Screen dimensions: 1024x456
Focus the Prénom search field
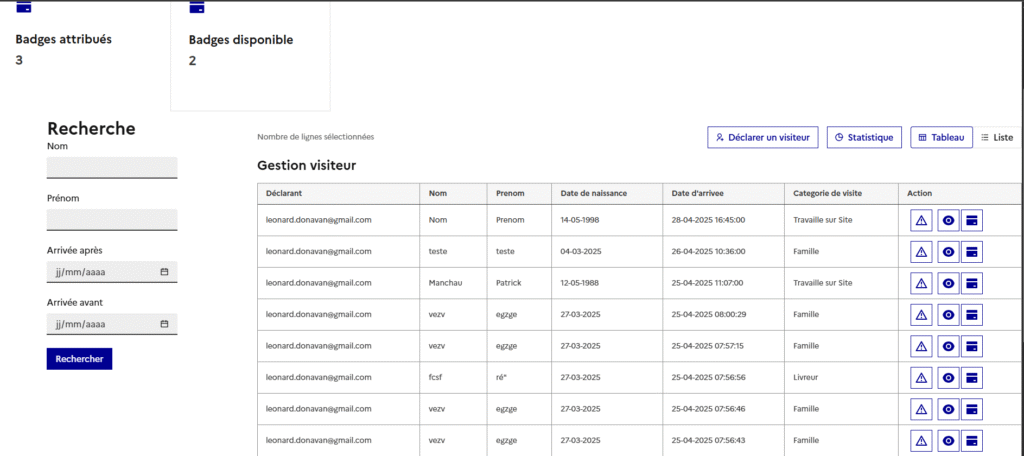coord(112,220)
